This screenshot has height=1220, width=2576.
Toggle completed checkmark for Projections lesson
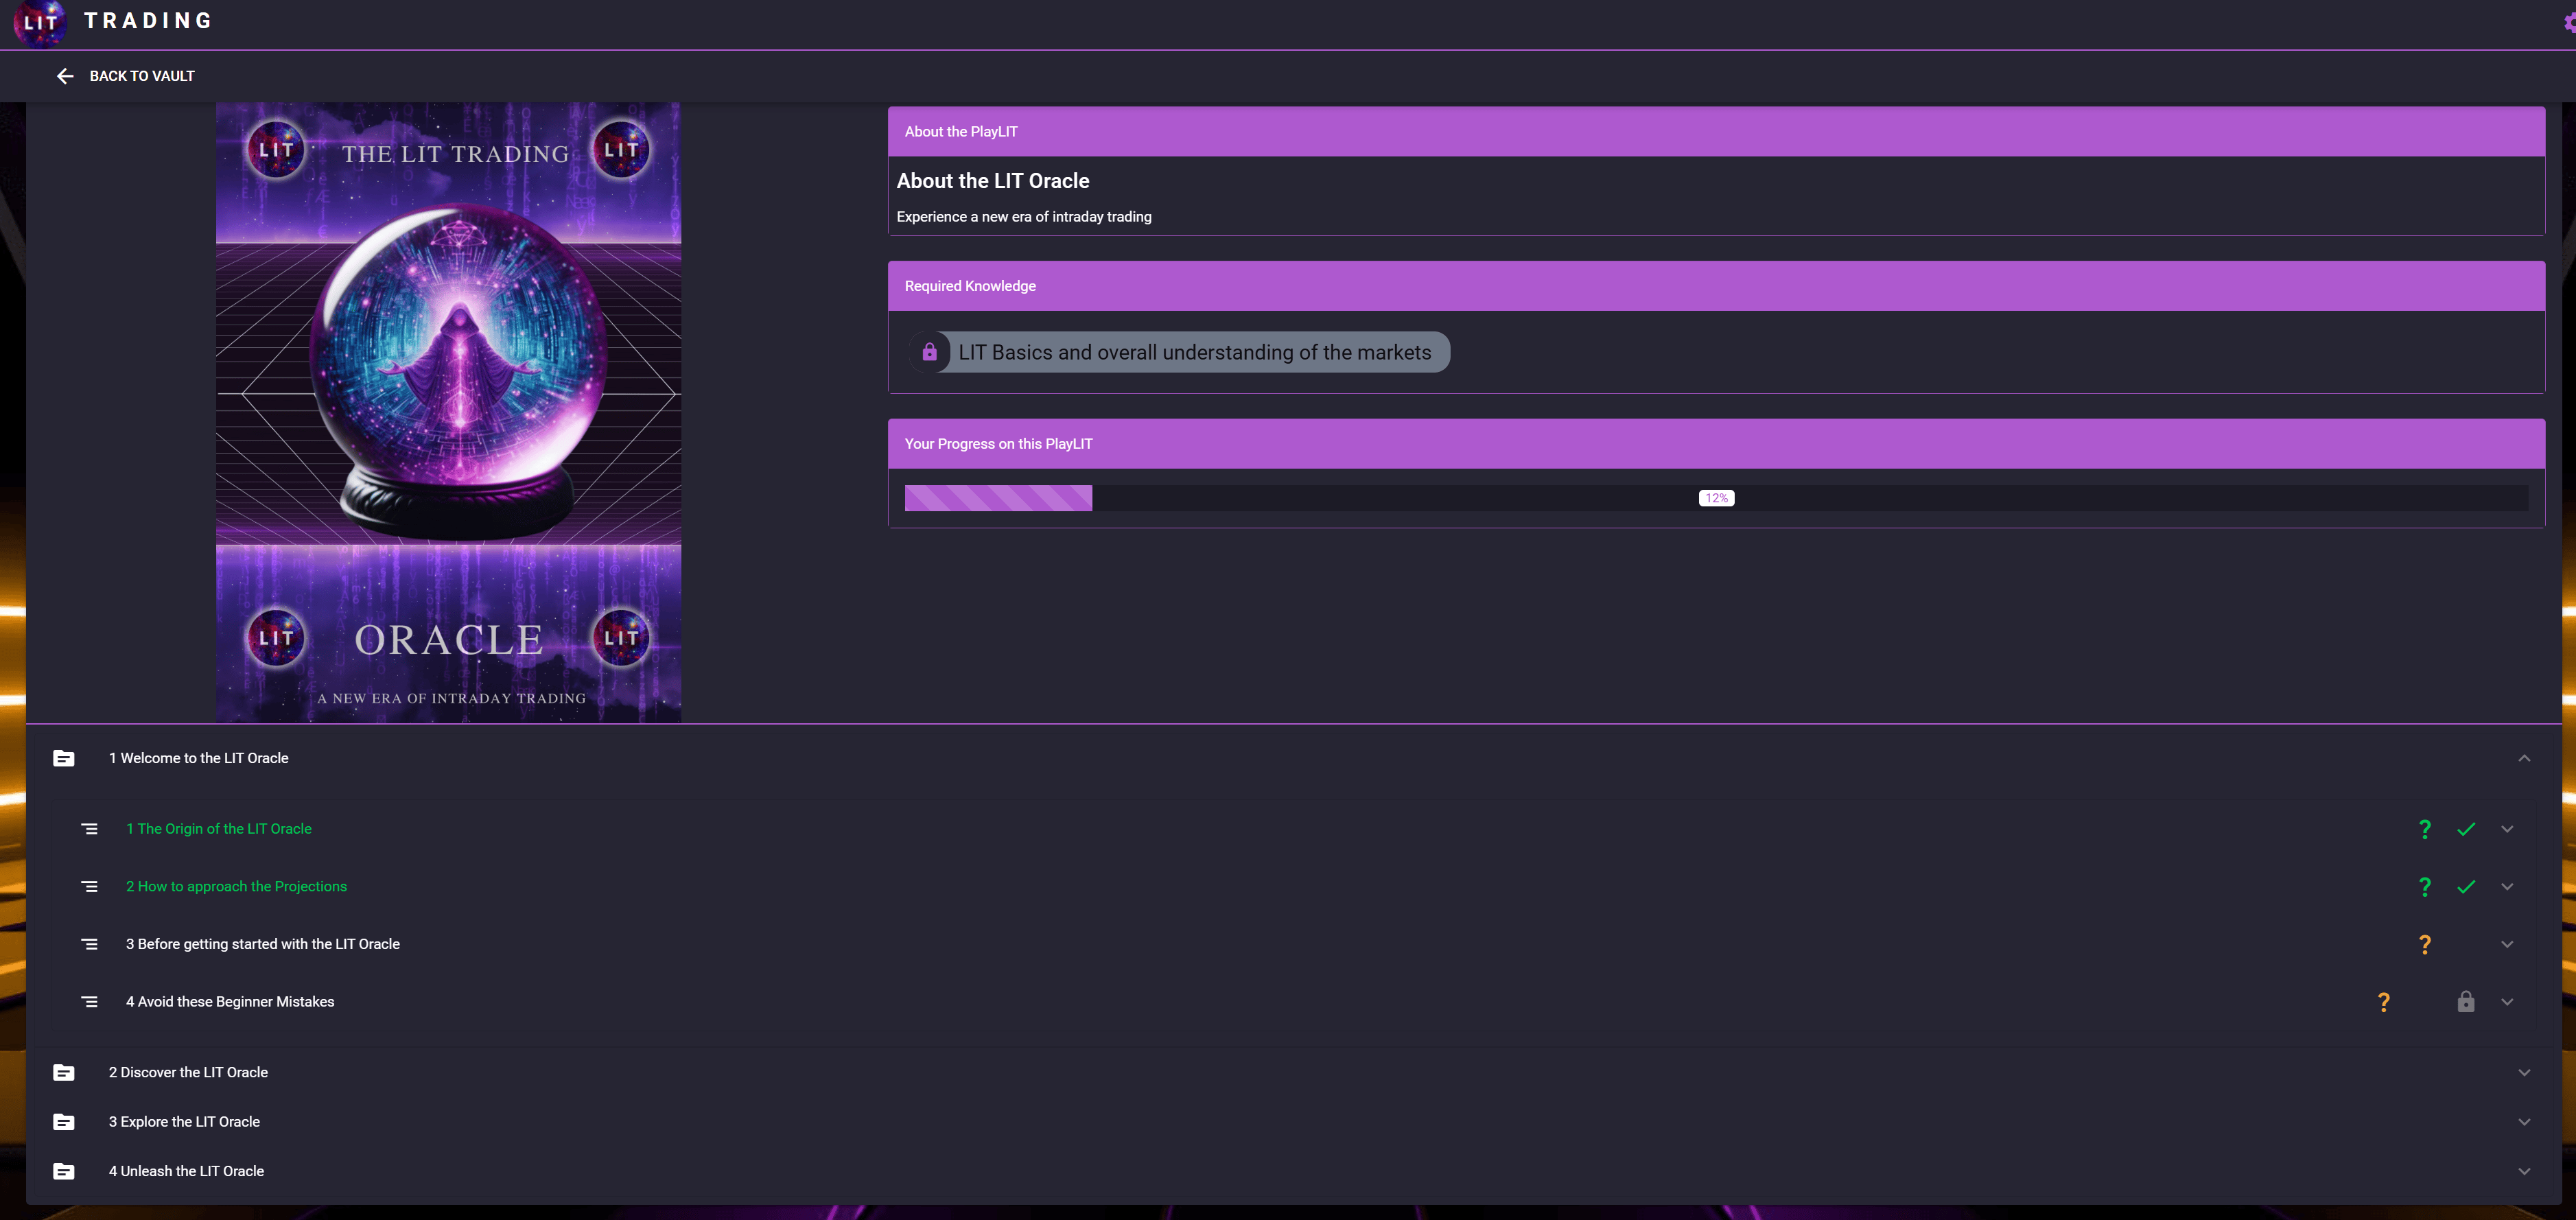click(x=2466, y=887)
